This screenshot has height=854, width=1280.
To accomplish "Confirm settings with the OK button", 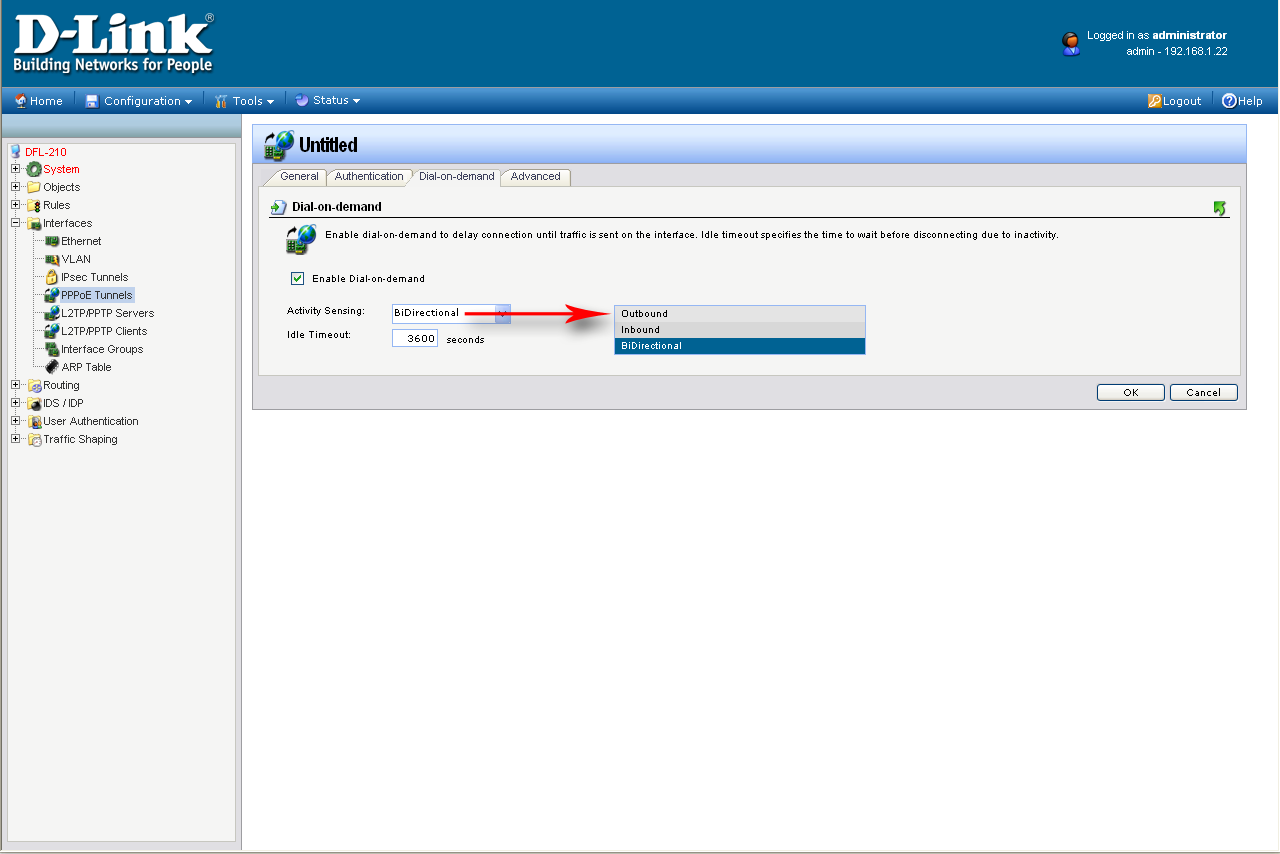I will point(1131,392).
